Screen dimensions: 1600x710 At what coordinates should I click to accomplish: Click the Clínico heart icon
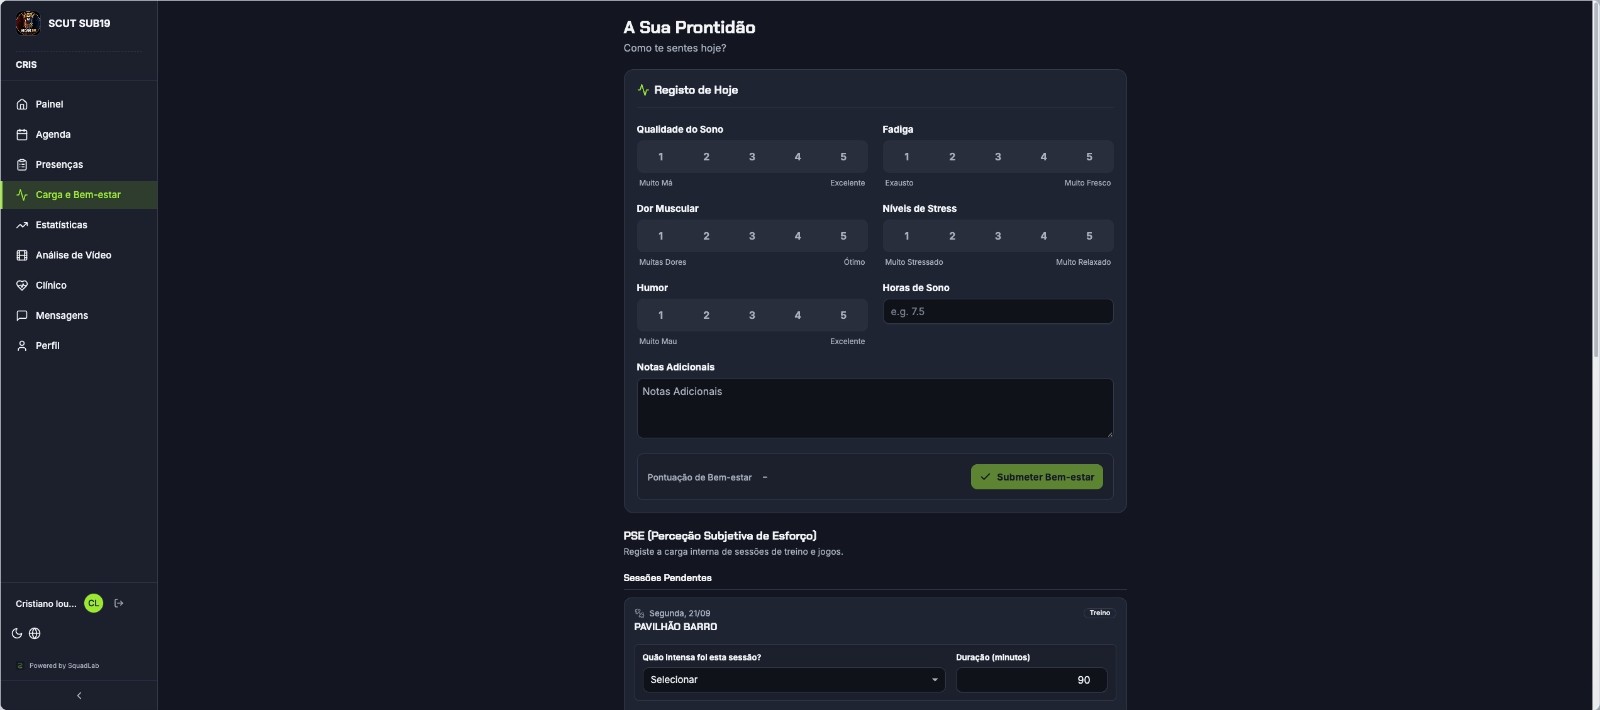pyautogui.click(x=22, y=285)
